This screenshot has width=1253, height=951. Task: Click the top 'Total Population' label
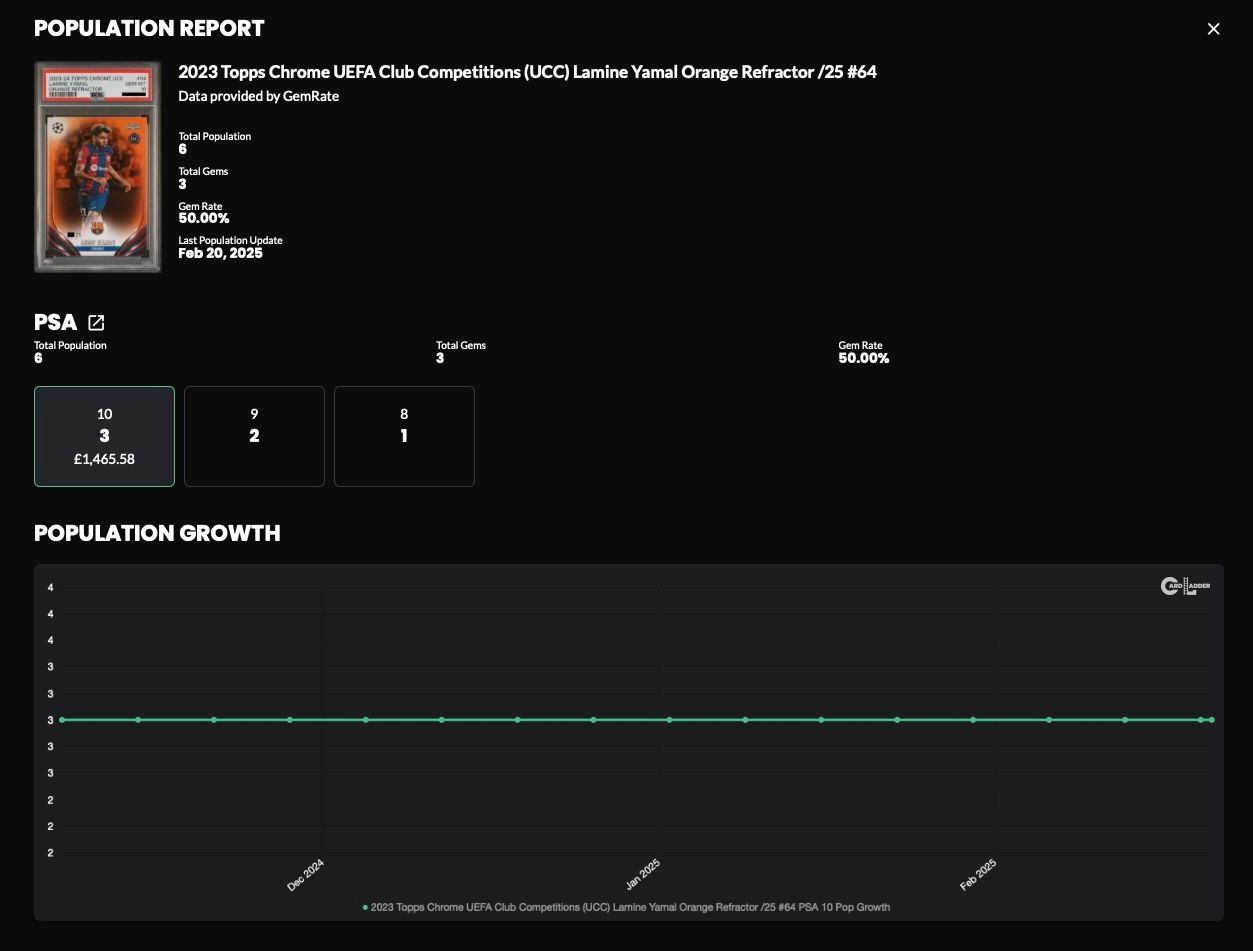(x=214, y=136)
